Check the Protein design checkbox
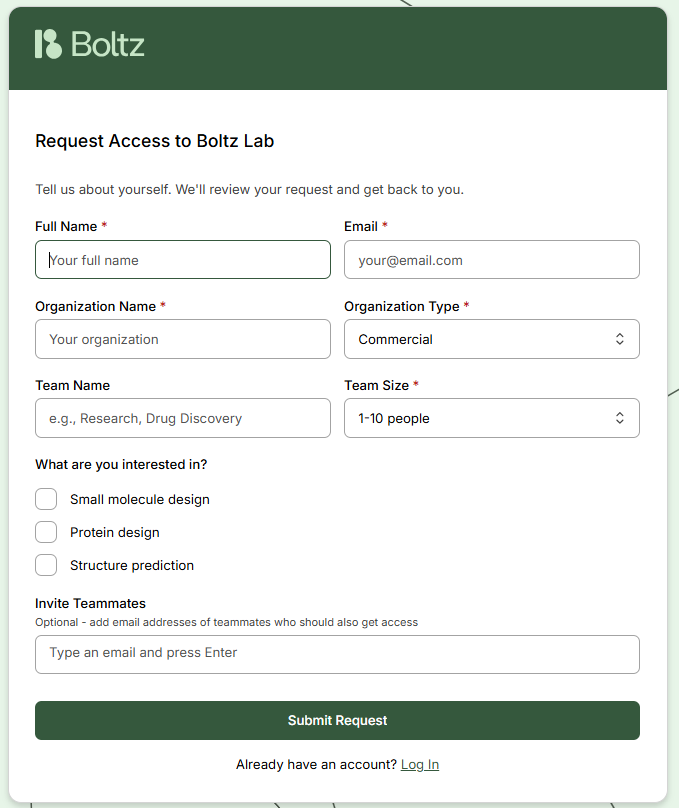Image resolution: width=679 pixels, height=808 pixels. tap(46, 532)
